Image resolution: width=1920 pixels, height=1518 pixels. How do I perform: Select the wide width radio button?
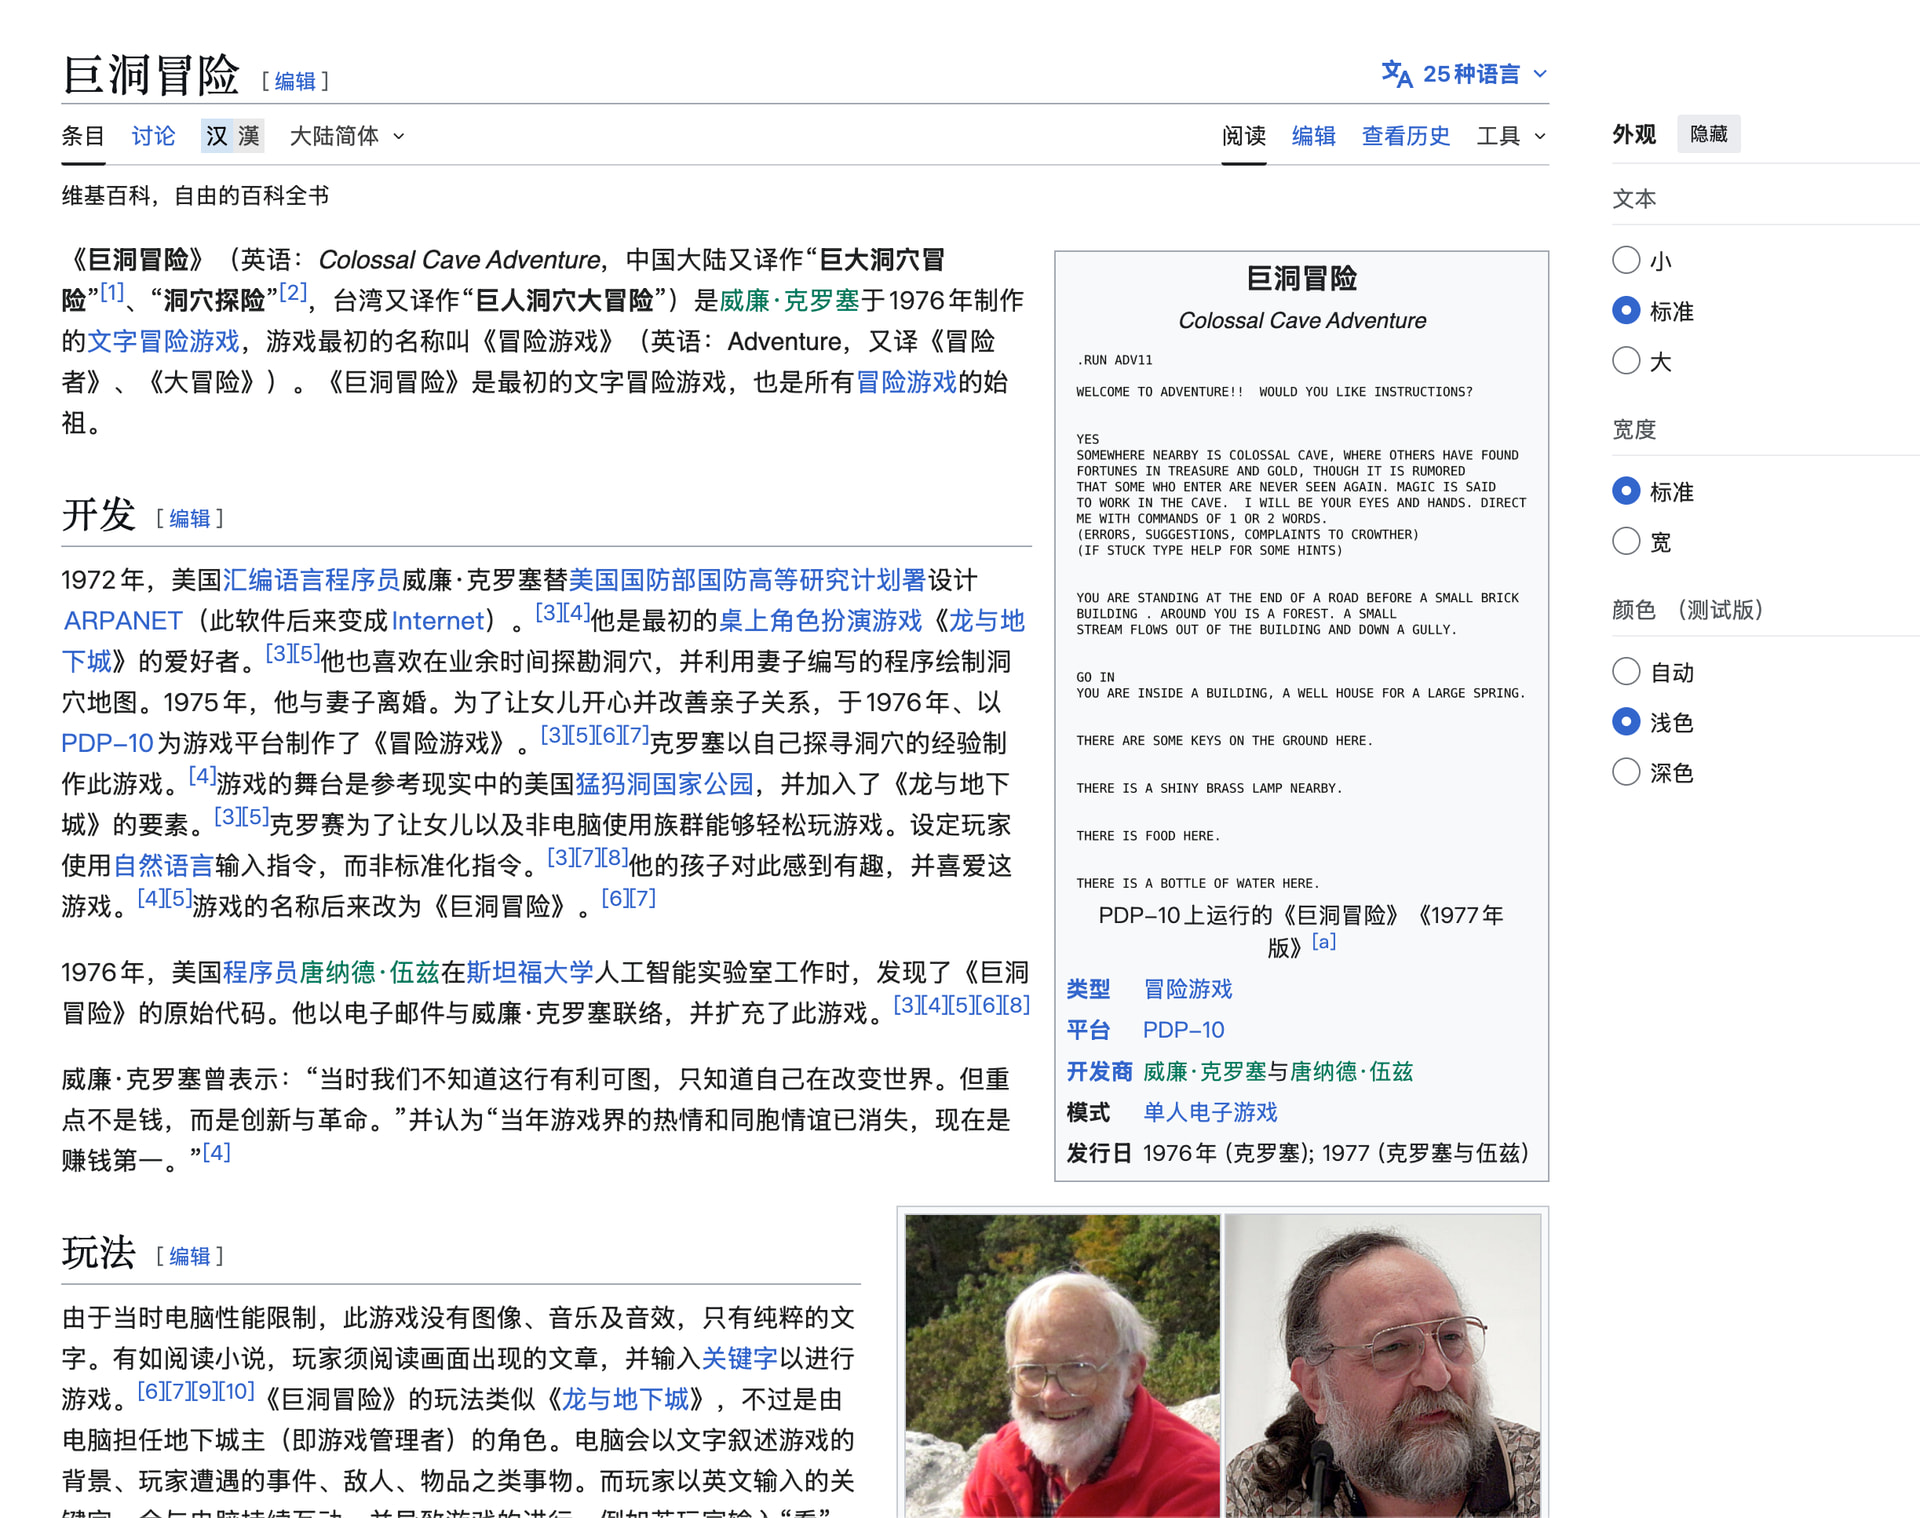click(1626, 542)
